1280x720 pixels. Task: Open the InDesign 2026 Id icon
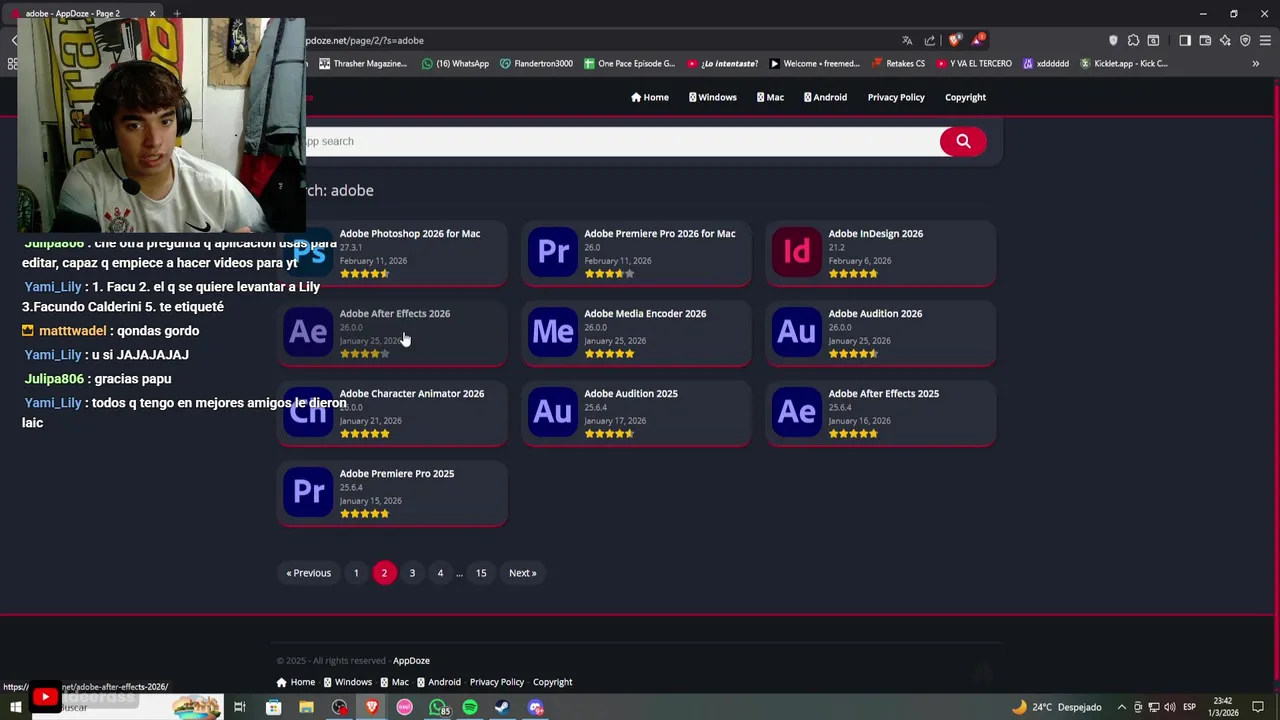tap(797, 252)
